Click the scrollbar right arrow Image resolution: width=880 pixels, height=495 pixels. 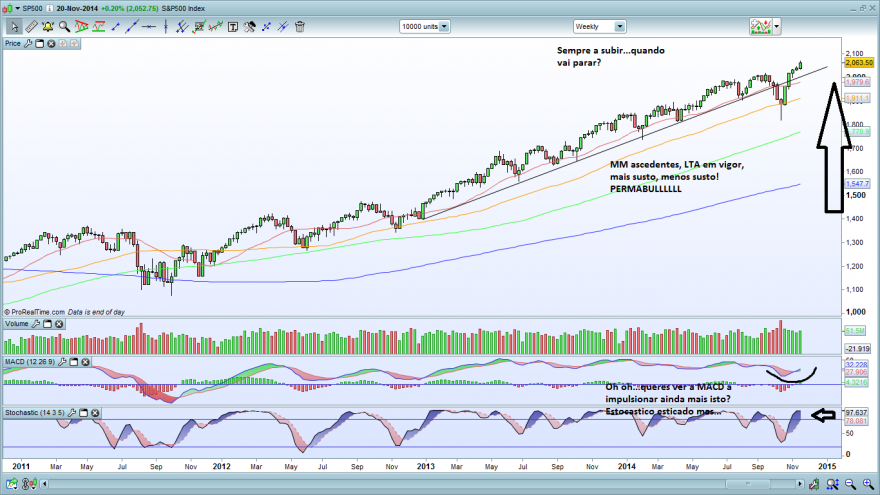pos(800,484)
